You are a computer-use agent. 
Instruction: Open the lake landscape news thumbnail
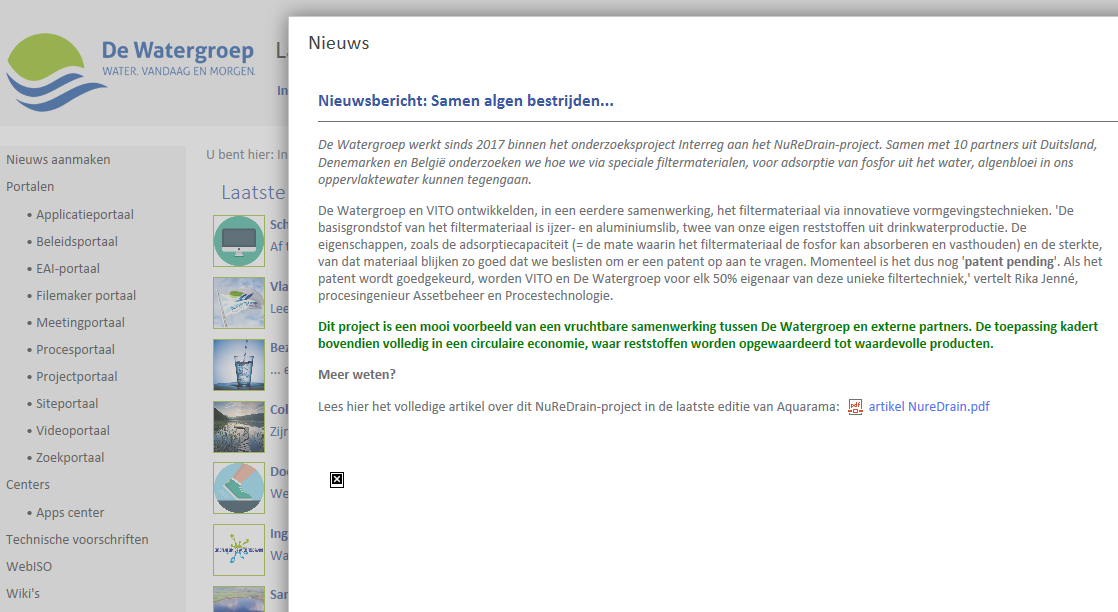(x=239, y=427)
